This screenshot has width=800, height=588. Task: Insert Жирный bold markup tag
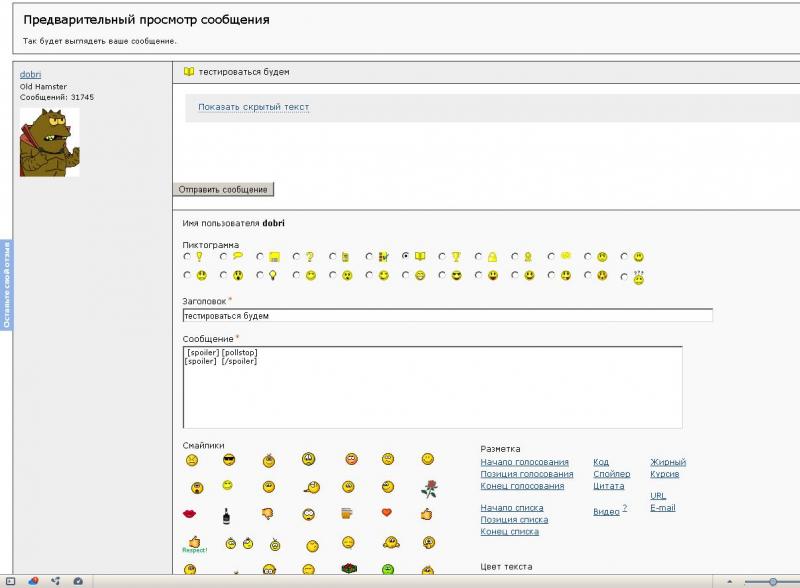coord(667,462)
